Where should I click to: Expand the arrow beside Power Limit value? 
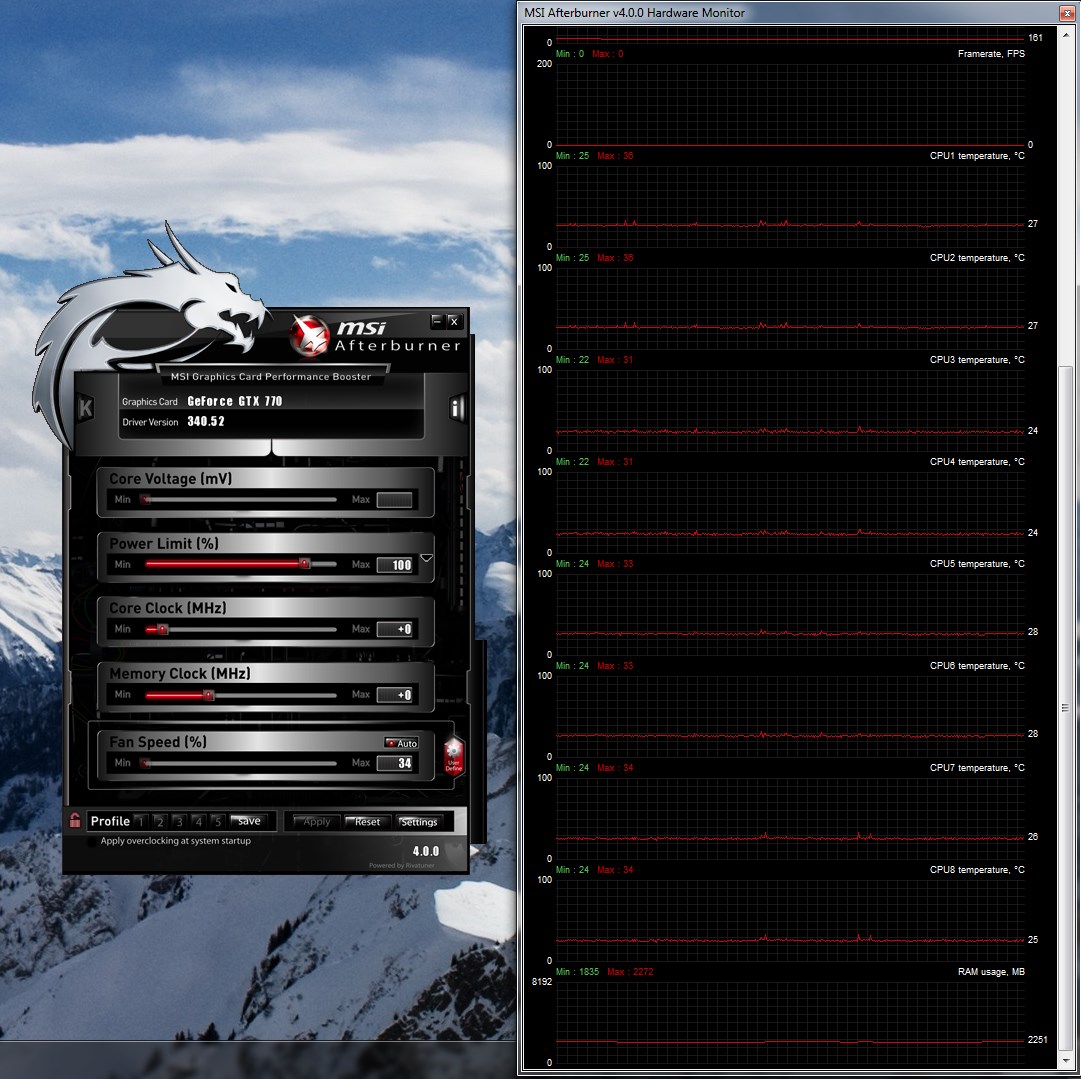tap(426, 558)
